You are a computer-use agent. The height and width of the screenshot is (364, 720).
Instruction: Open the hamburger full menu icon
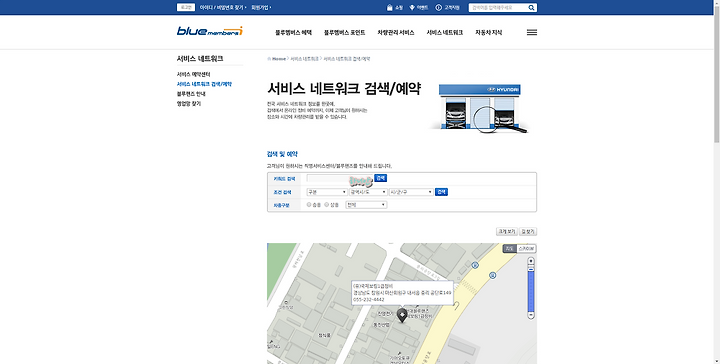pos(532,32)
